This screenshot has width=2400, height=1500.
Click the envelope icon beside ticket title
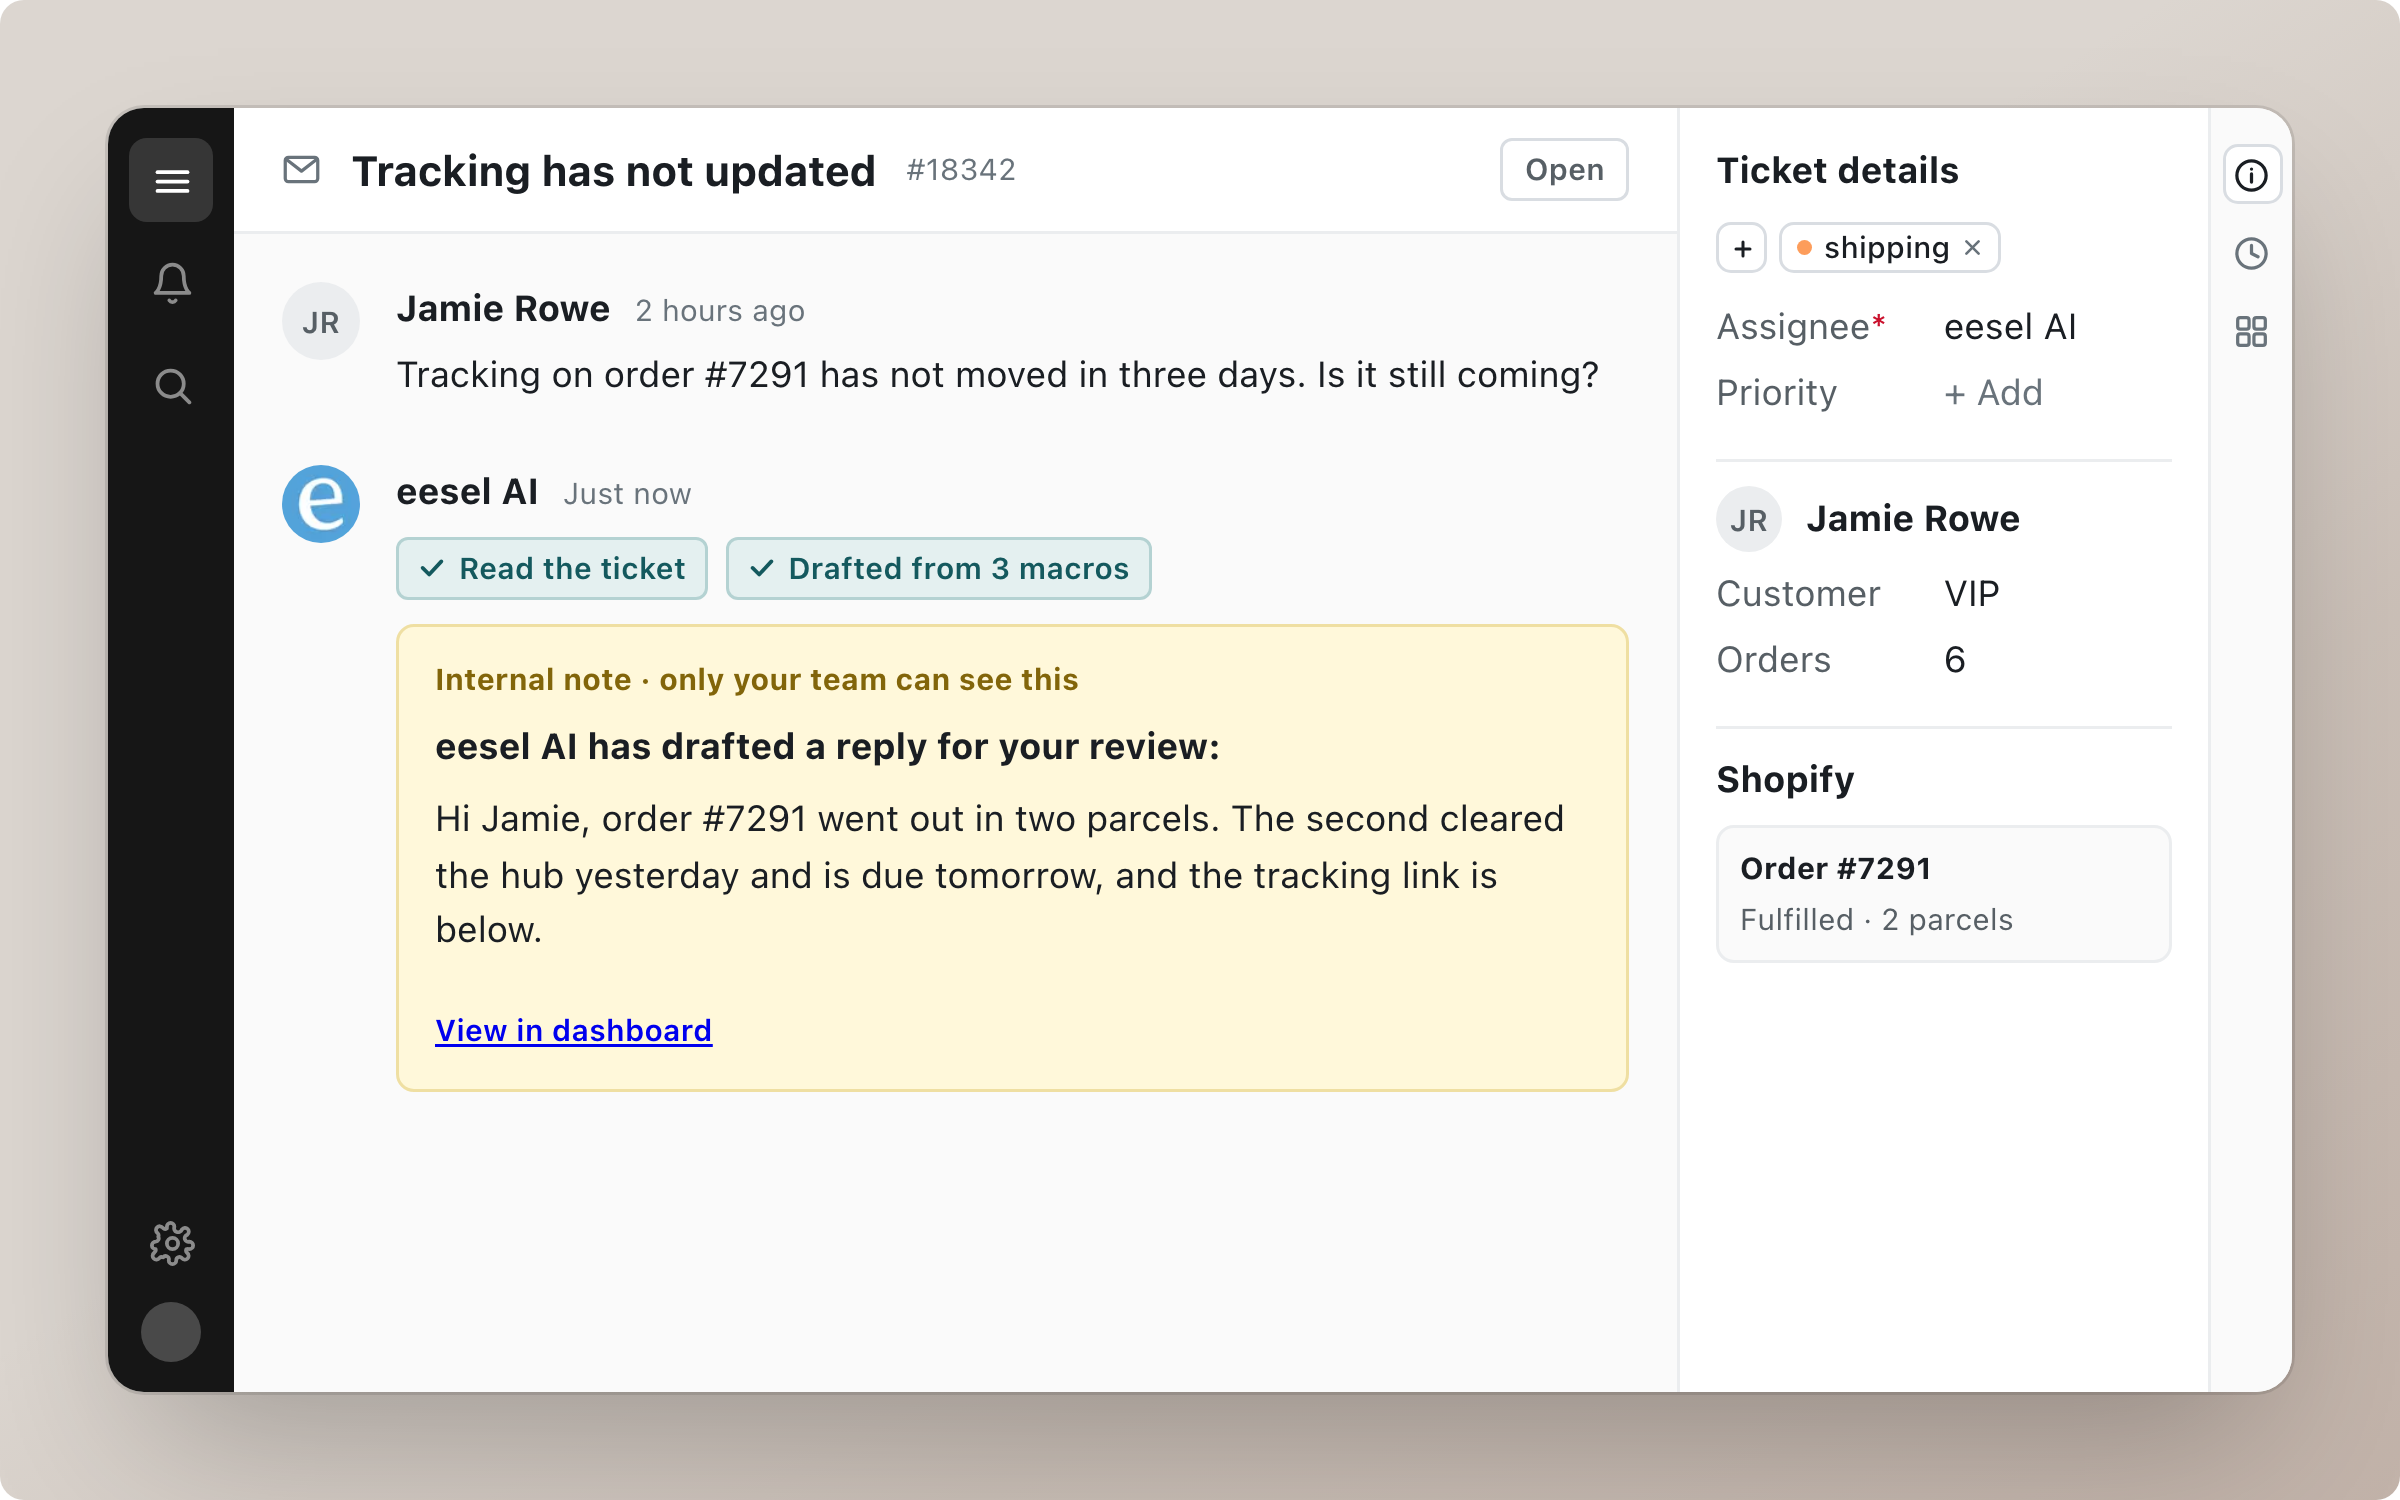pos(301,170)
